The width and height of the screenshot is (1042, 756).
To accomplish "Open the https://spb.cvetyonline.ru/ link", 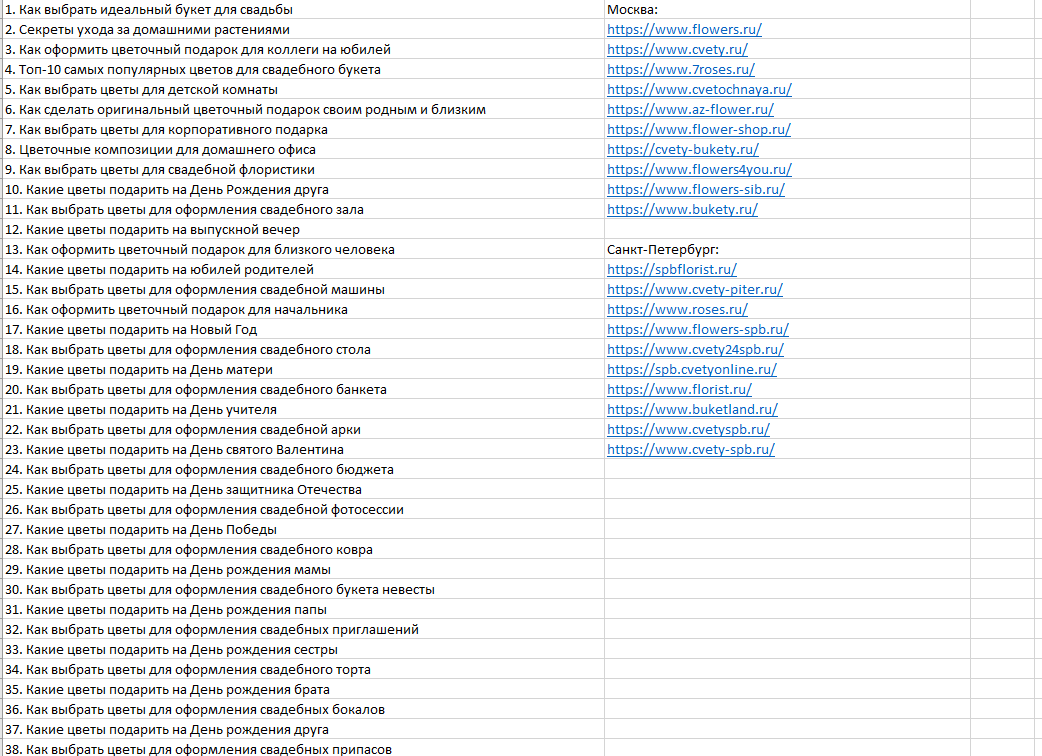I will point(691,370).
